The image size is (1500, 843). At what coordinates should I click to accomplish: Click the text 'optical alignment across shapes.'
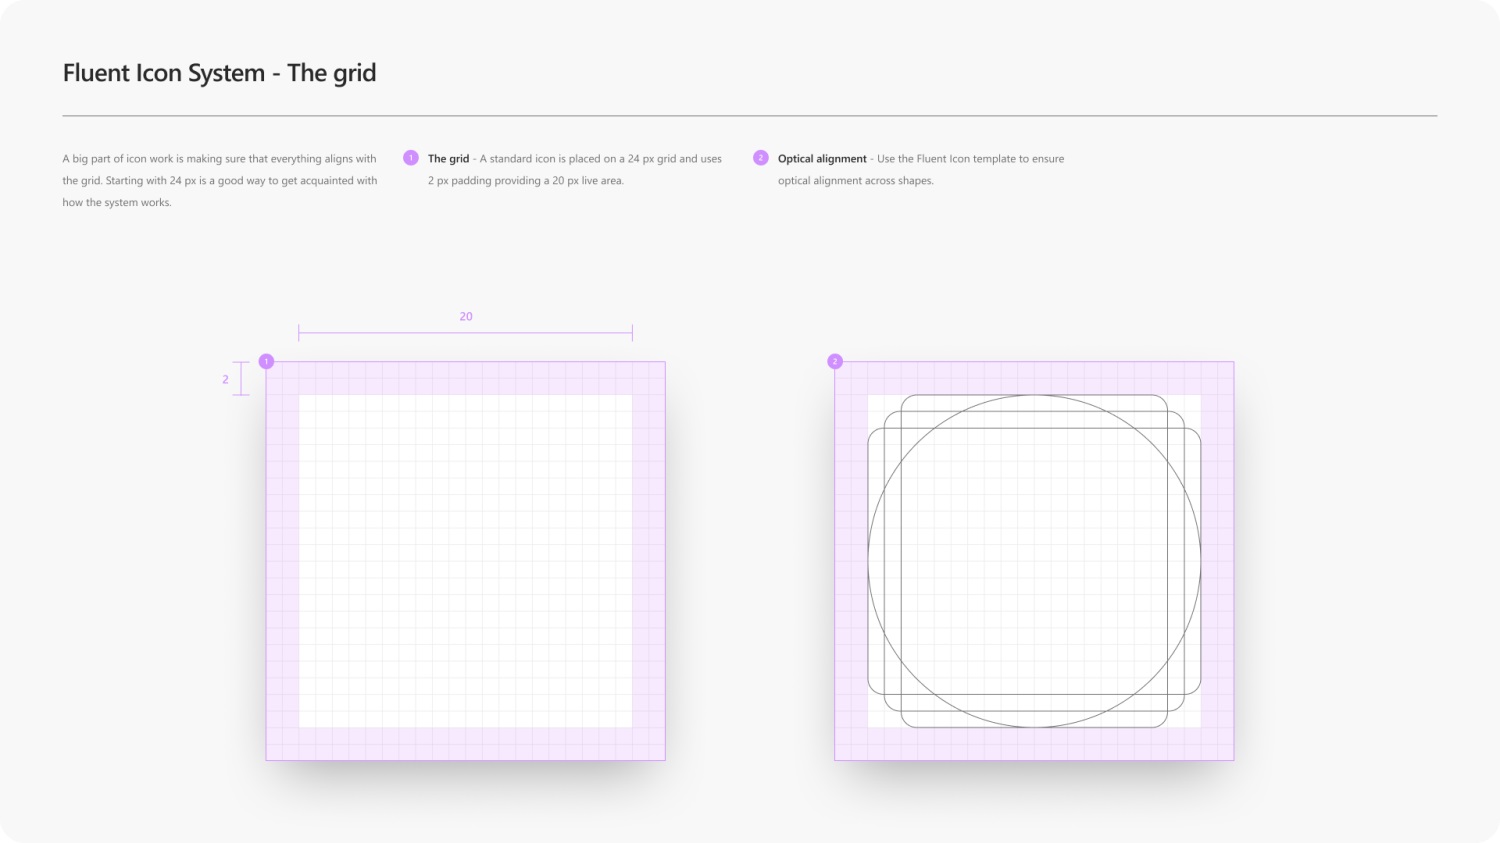[x=856, y=181]
